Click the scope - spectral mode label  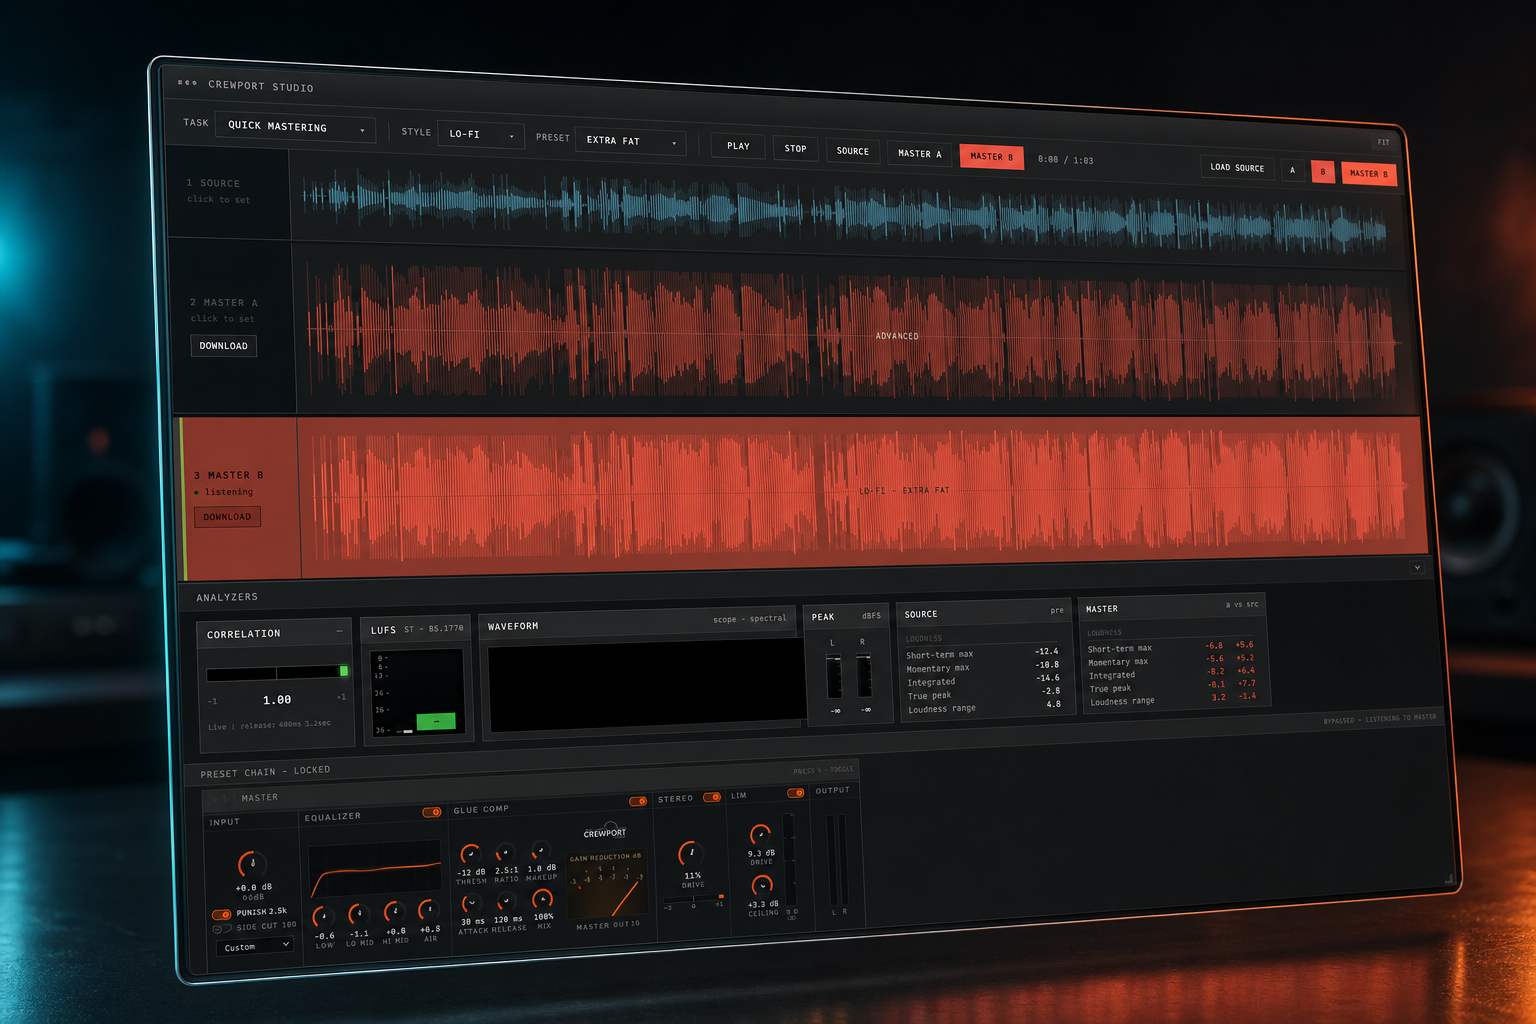point(749,619)
